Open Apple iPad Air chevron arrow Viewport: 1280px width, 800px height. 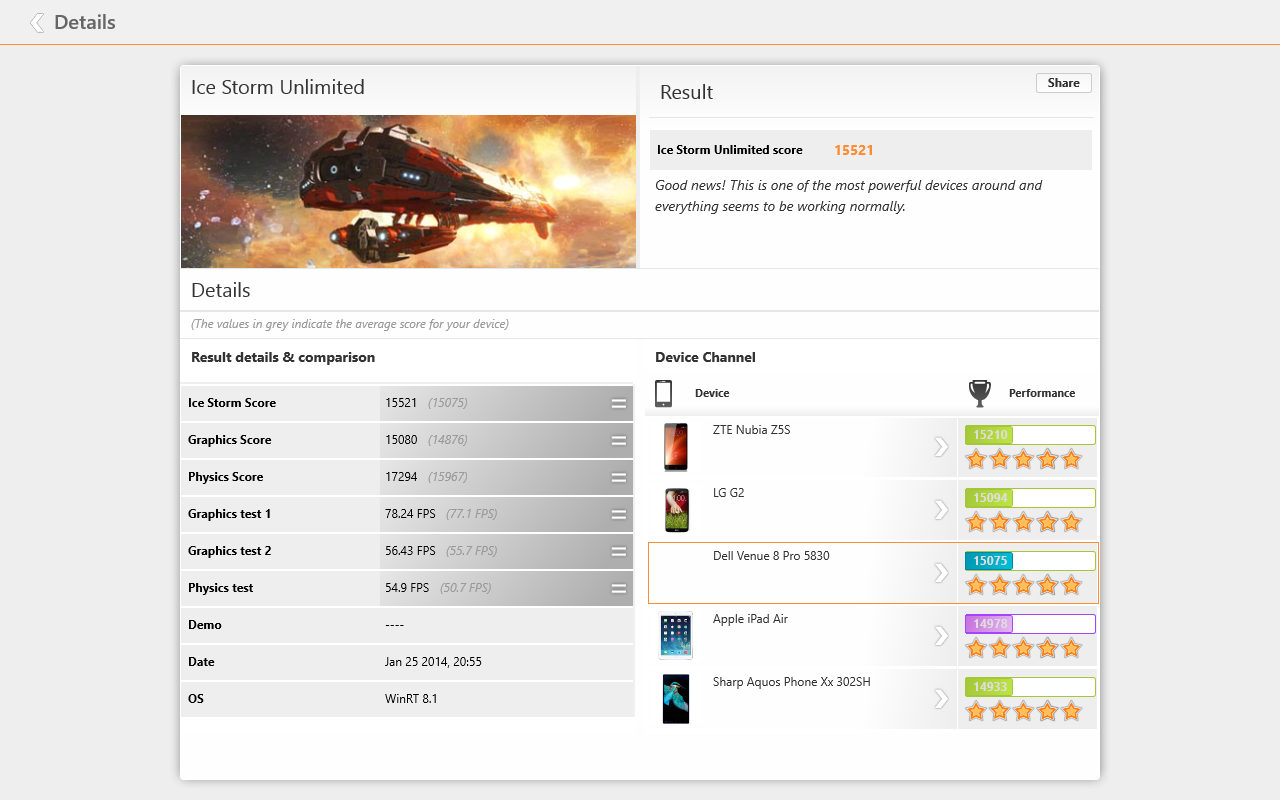tap(941, 635)
